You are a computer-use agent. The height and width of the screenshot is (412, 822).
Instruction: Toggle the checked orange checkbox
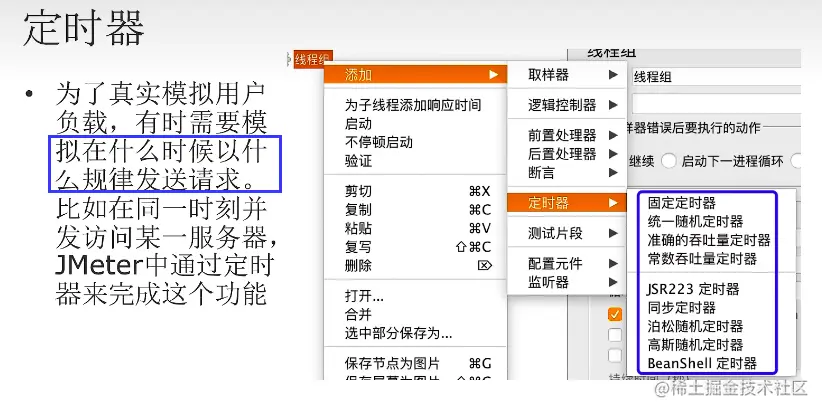click(x=614, y=314)
